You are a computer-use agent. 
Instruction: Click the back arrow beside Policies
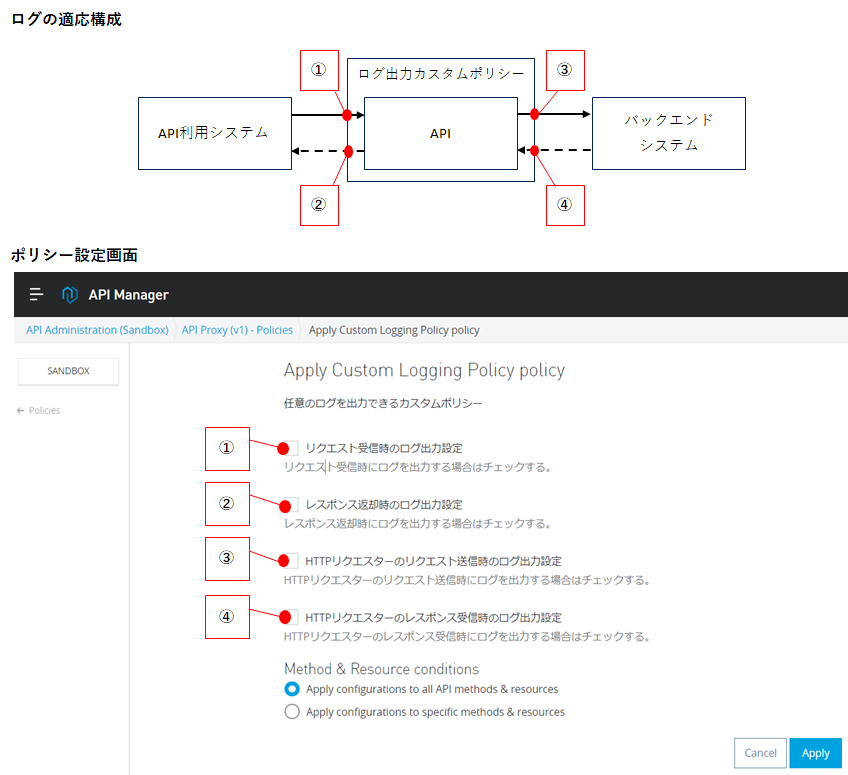[21, 410]
